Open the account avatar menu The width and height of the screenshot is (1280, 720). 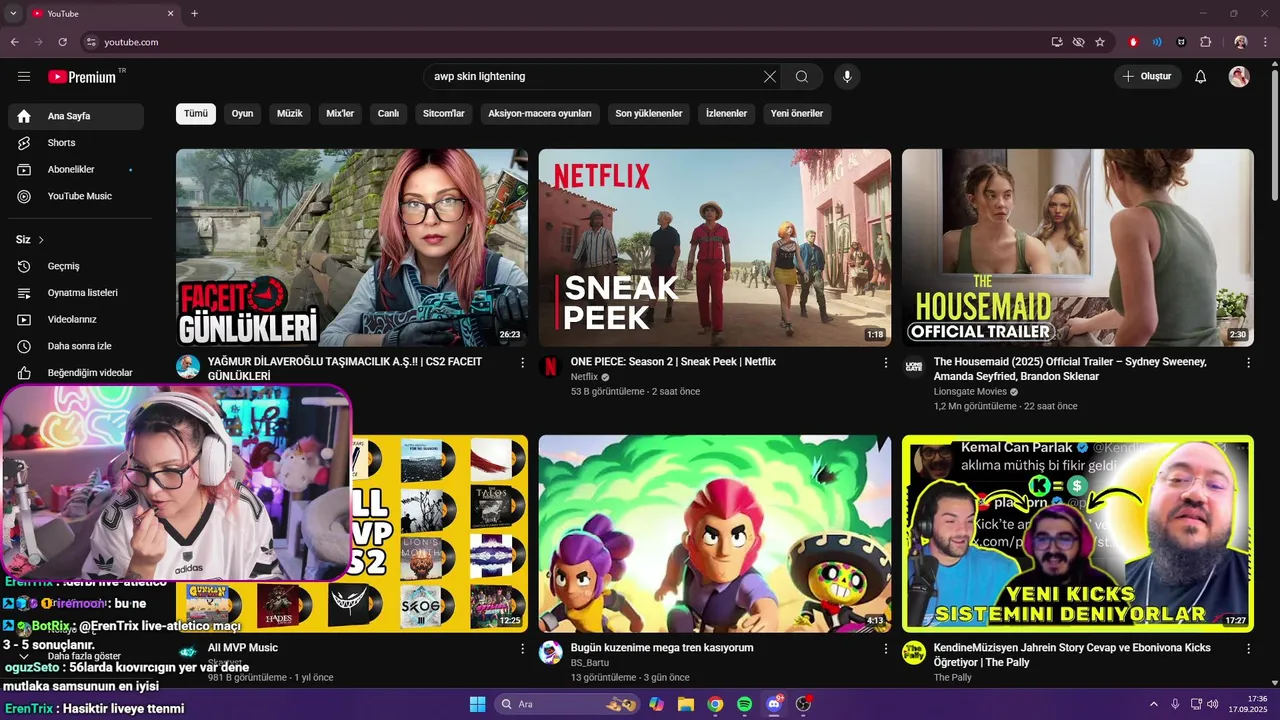pos(1239,77)
